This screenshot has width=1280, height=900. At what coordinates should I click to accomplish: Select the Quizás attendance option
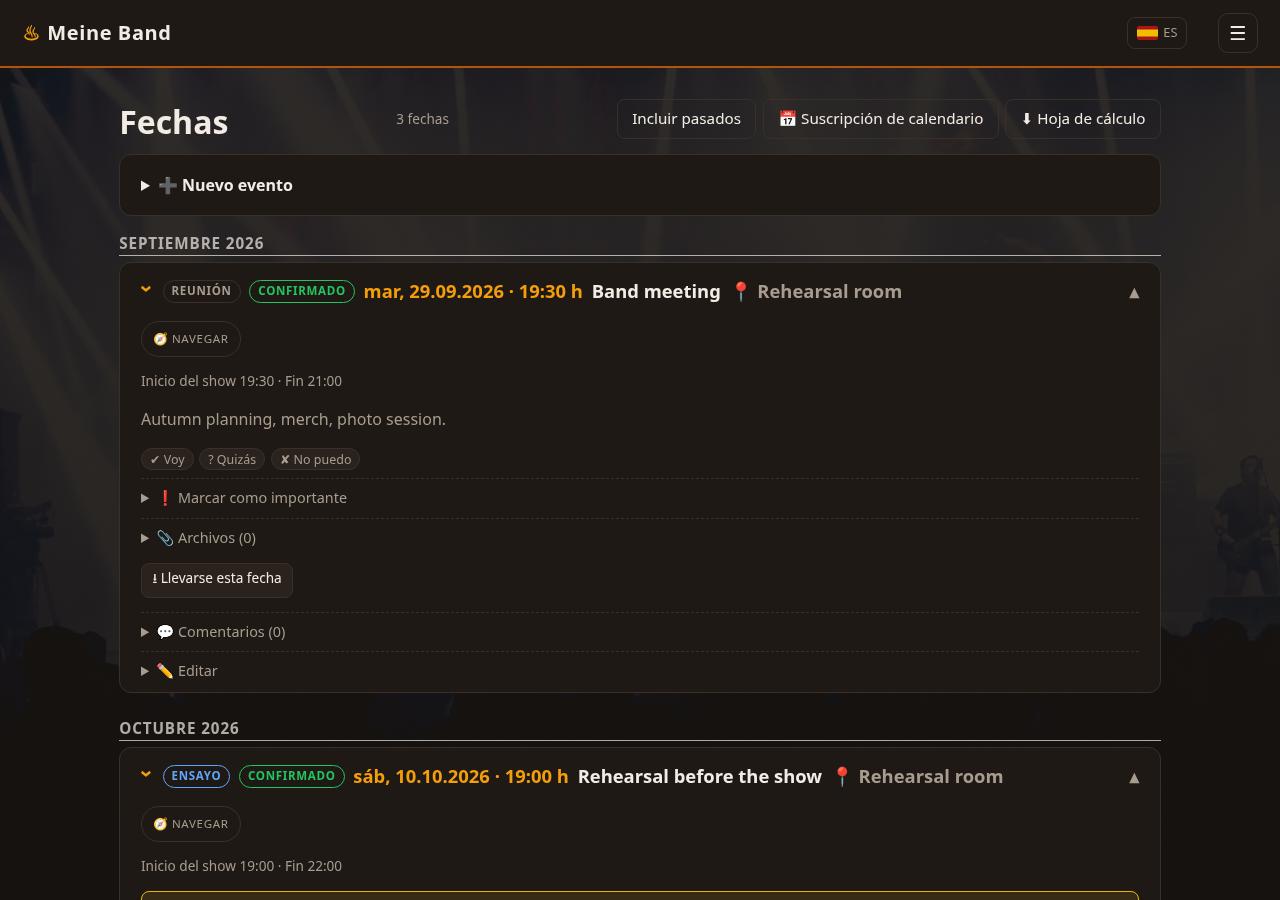pyautogui.click(x=232, y=459)
